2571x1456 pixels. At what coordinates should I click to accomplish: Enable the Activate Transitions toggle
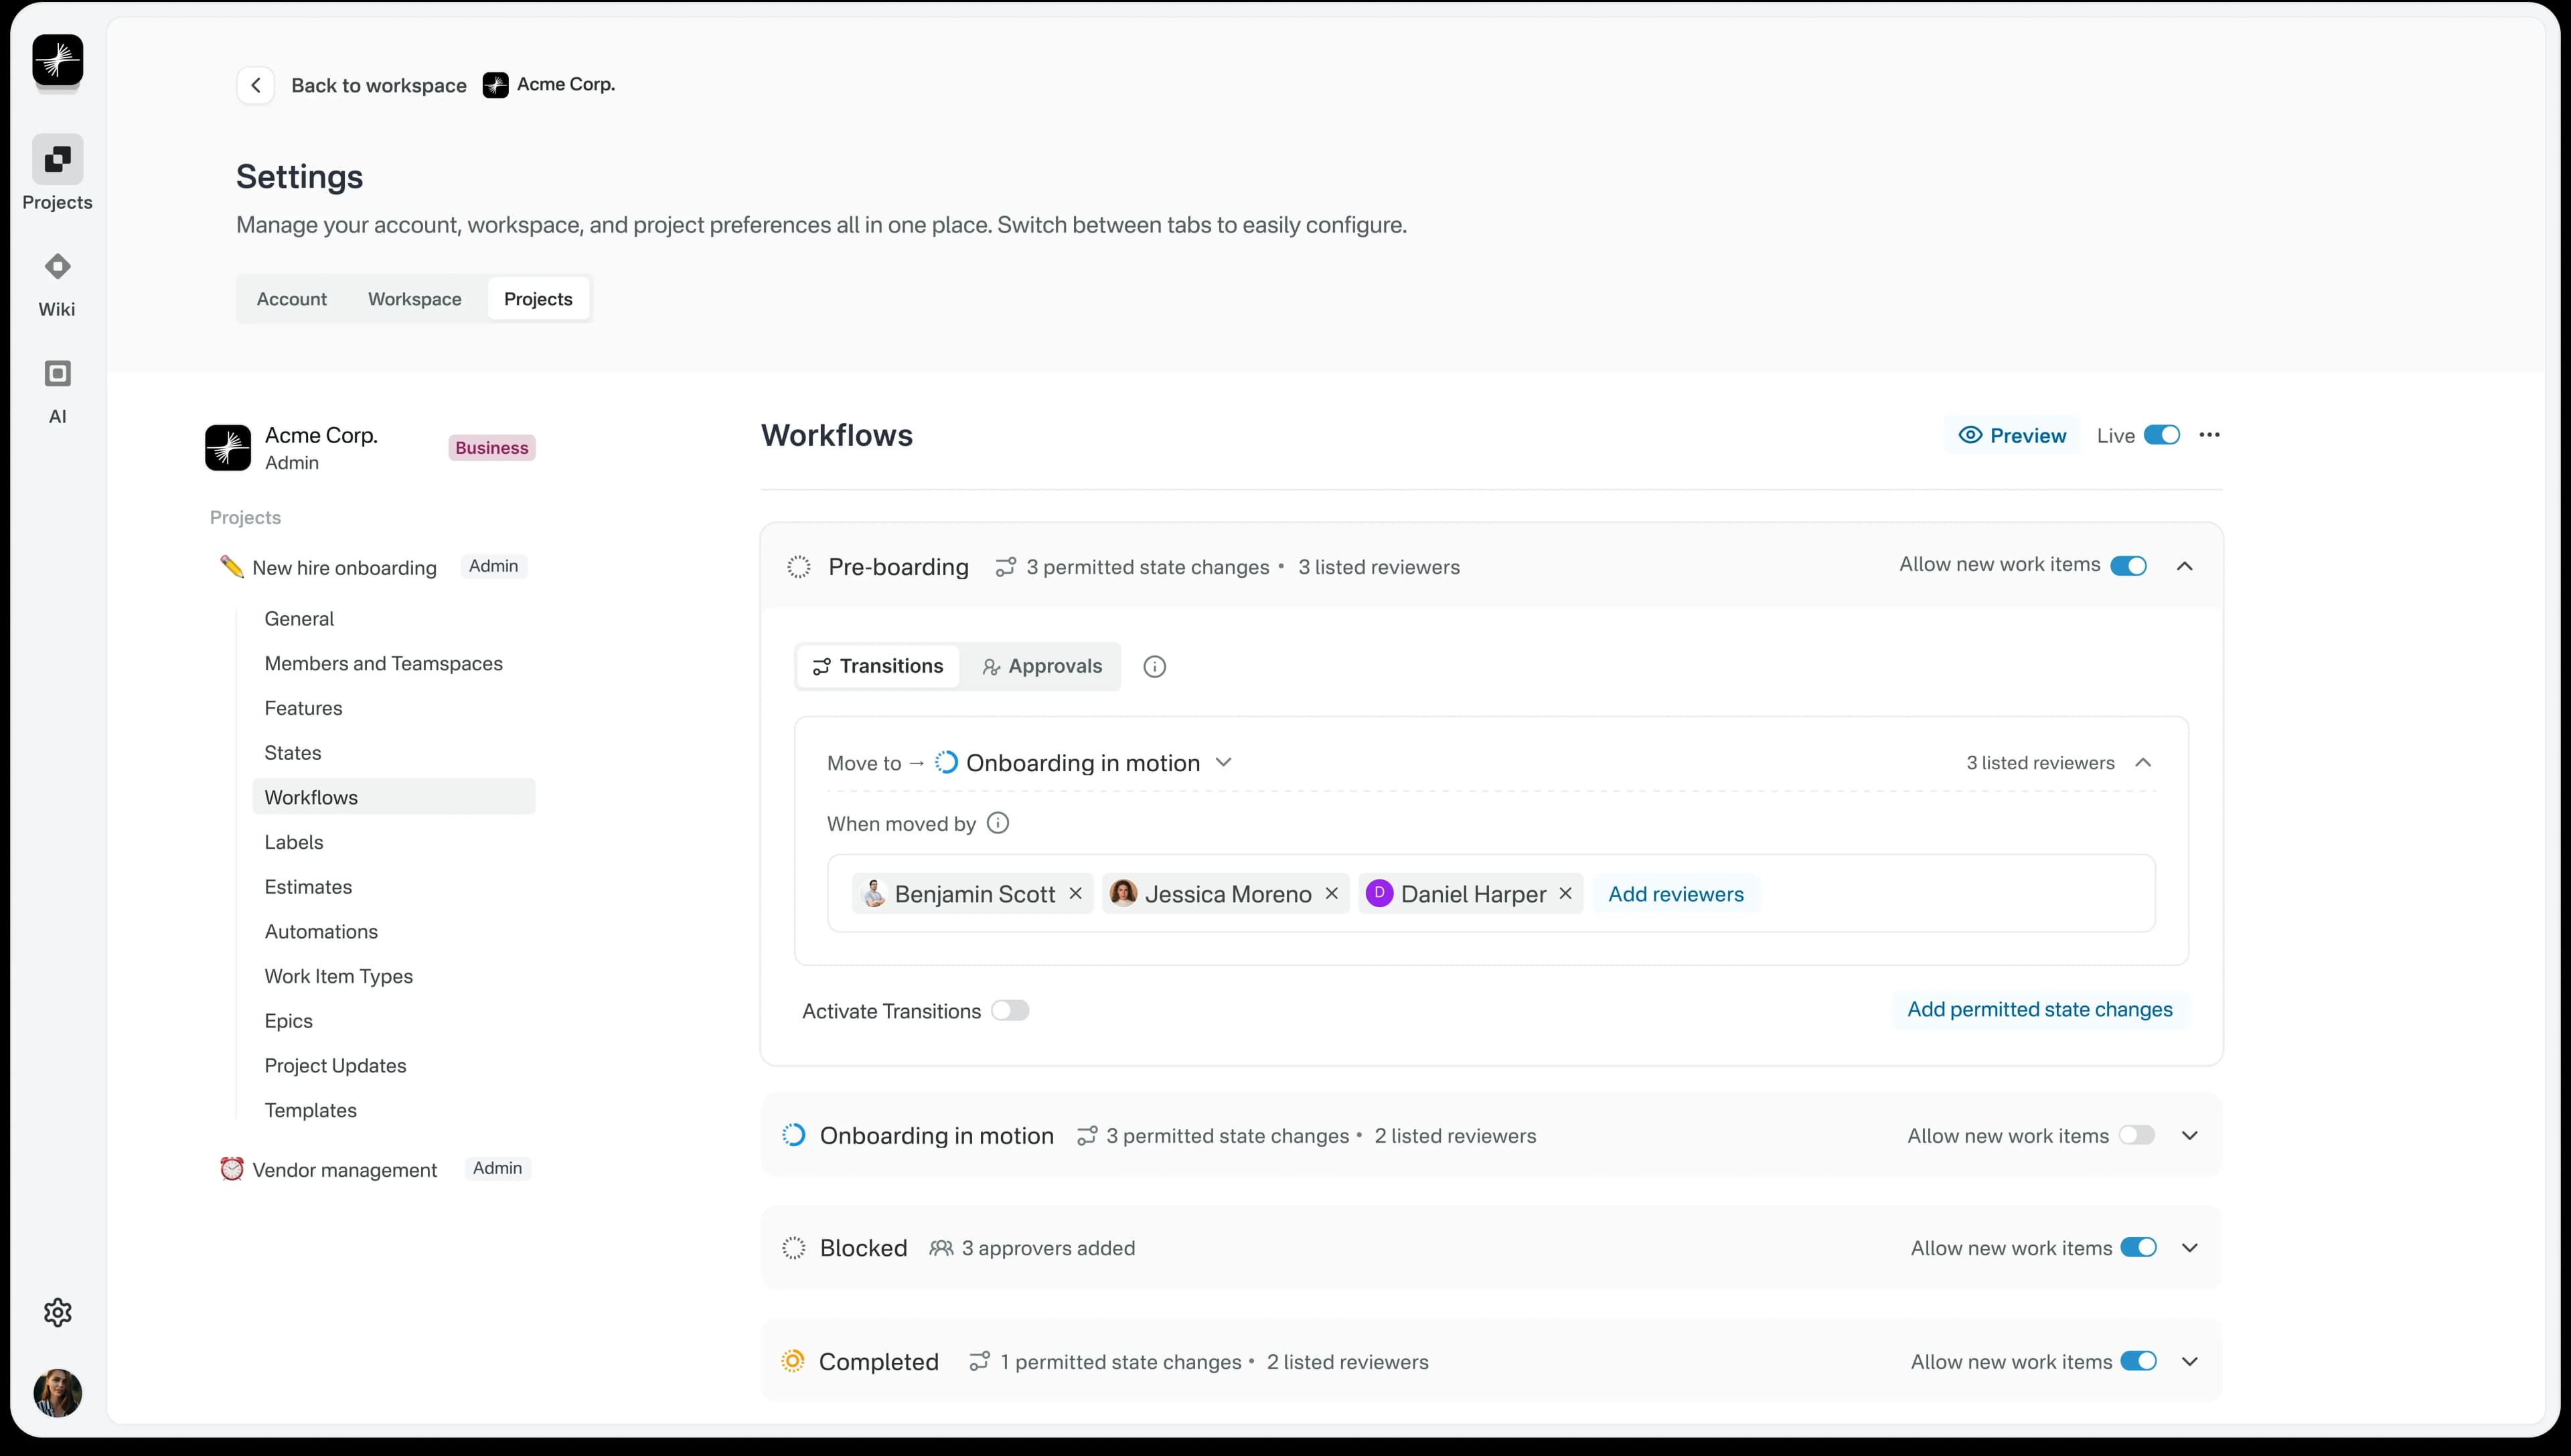[x=1011, y=1011]
